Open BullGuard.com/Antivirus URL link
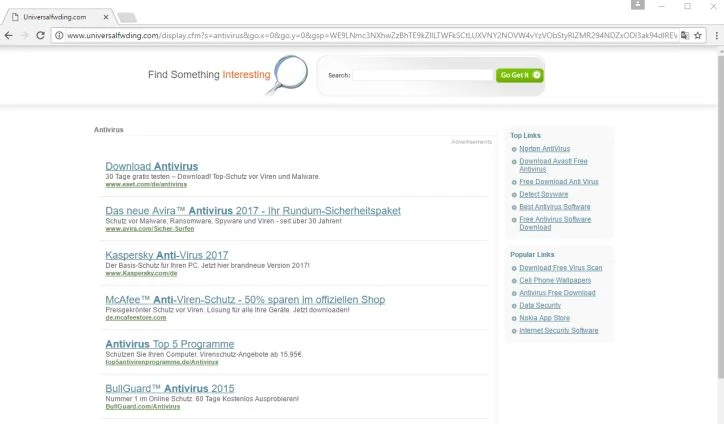This screenshot has width=724, height=424. (143, 406)
